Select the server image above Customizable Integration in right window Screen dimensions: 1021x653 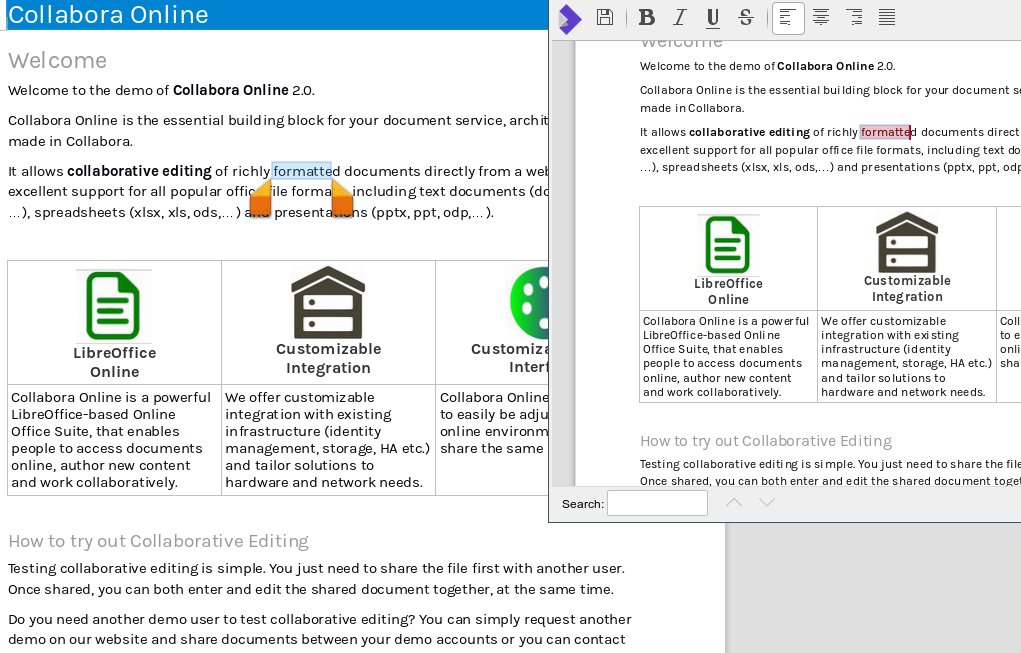click(907, 242)
